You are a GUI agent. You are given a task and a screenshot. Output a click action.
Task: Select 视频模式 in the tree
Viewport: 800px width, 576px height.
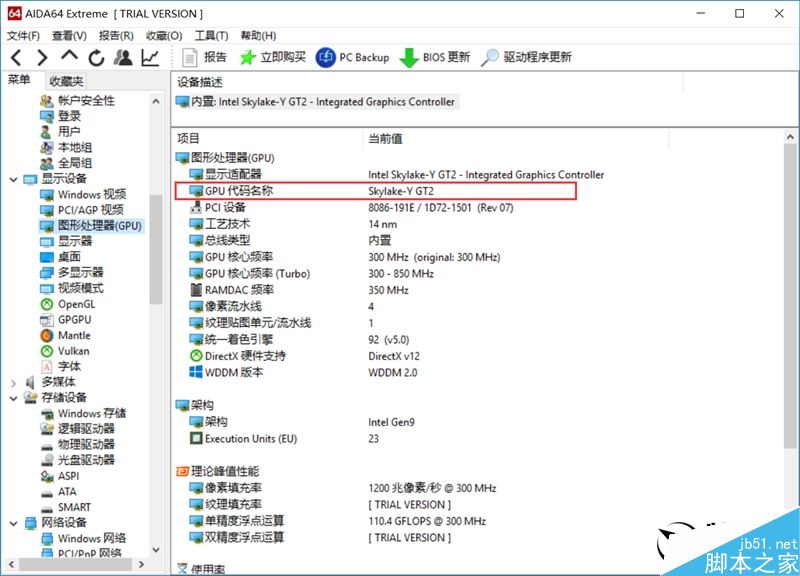[x=72, y=289]
